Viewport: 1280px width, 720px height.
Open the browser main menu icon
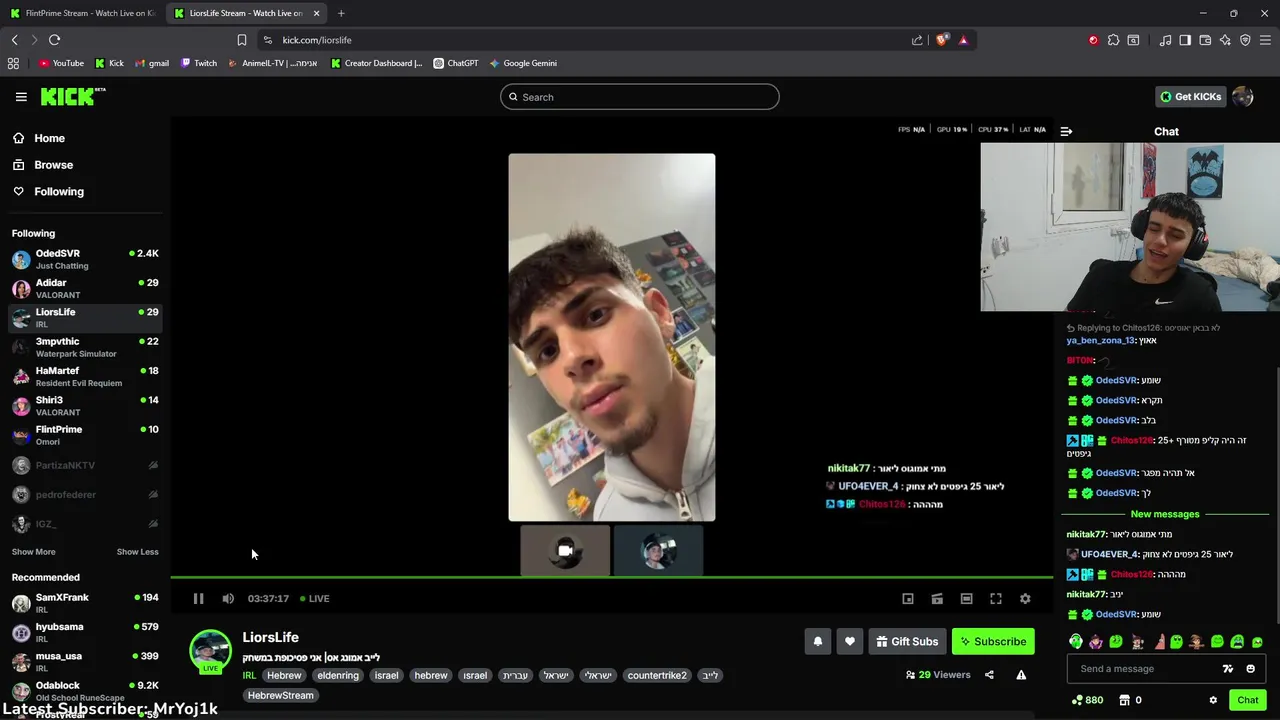(1265, 40)
